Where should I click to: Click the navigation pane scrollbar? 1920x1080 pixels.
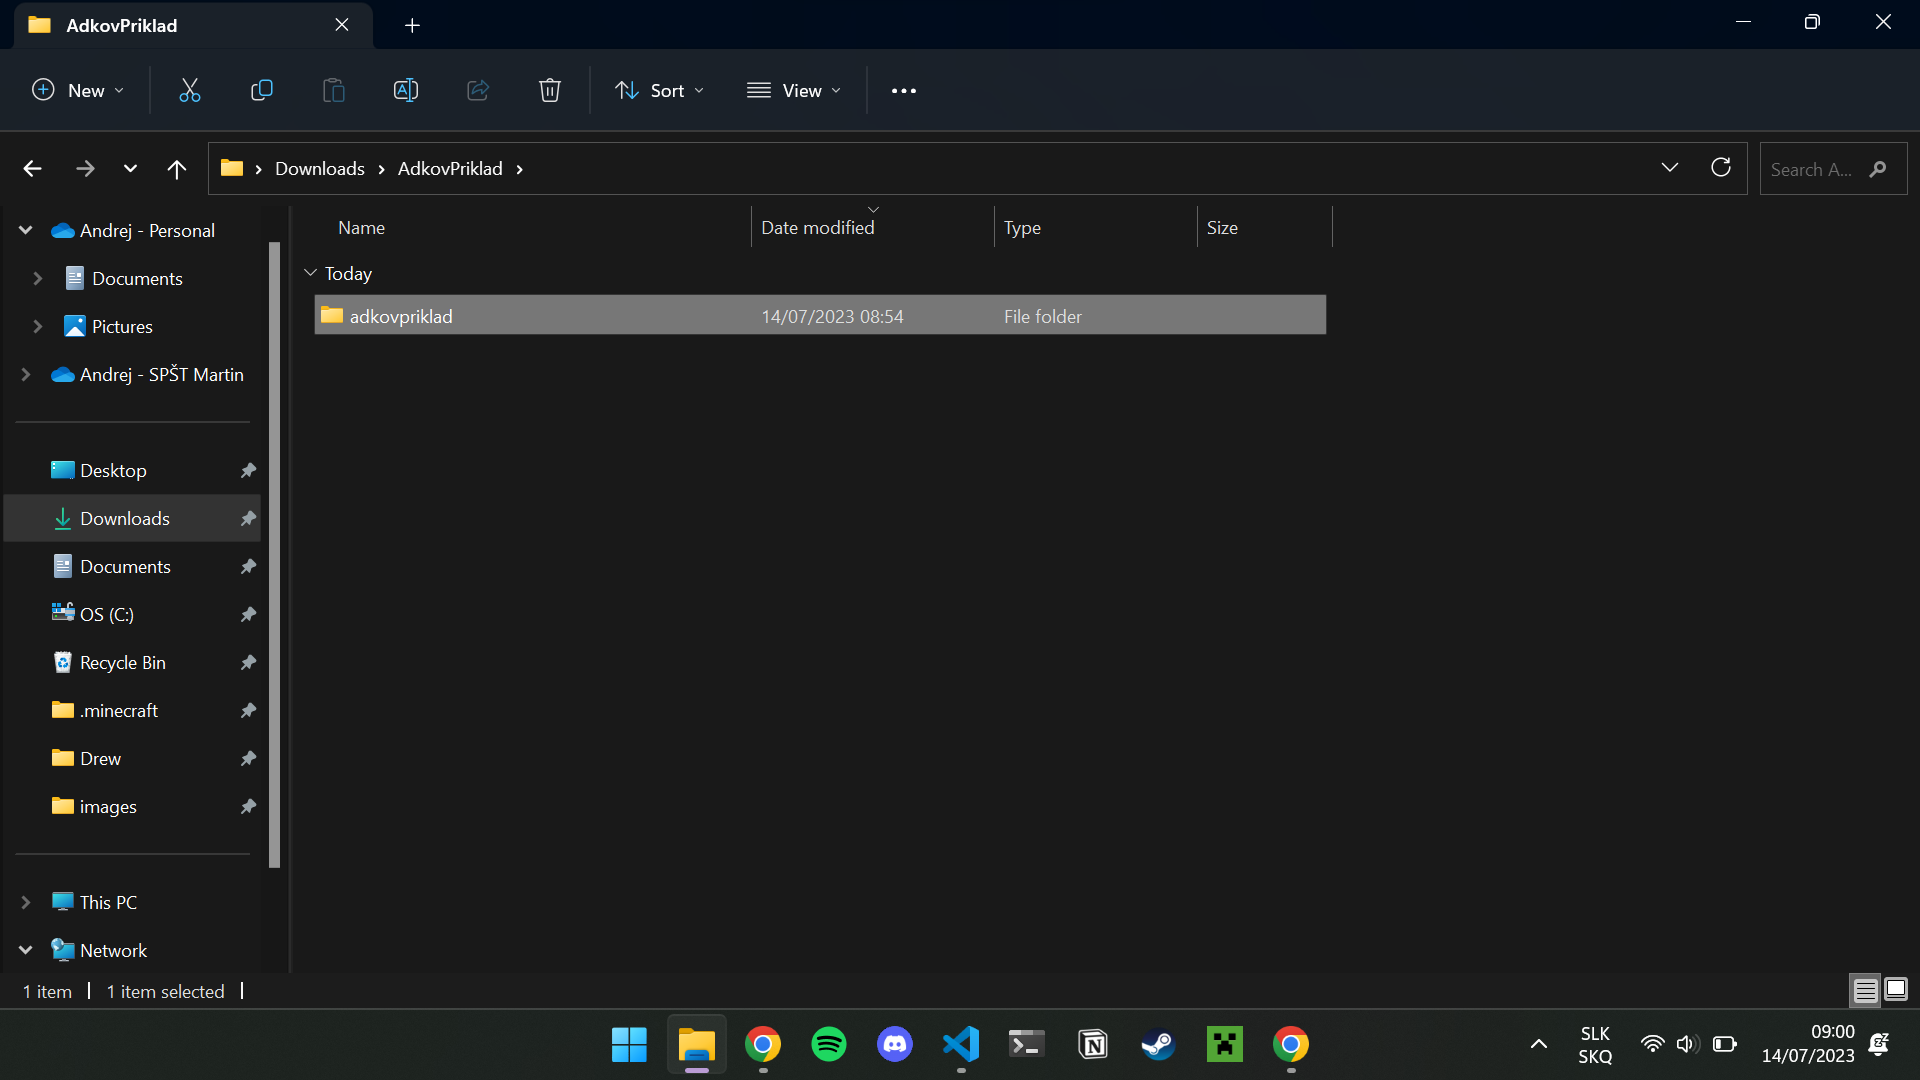click(275, 555)
